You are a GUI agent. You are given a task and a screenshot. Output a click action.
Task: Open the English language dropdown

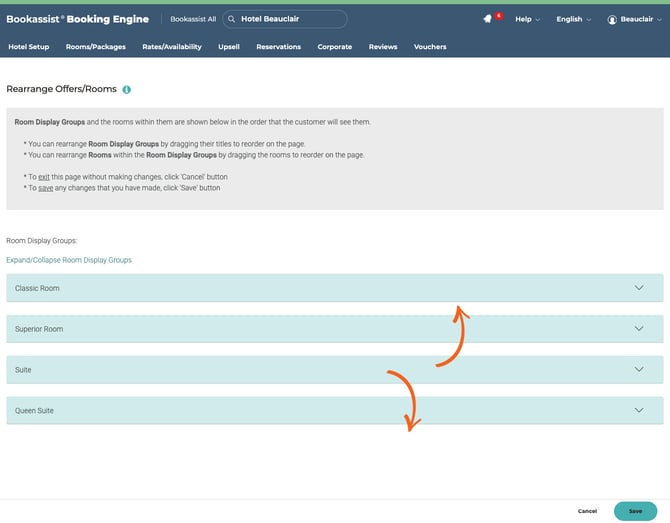coord(573,19)
